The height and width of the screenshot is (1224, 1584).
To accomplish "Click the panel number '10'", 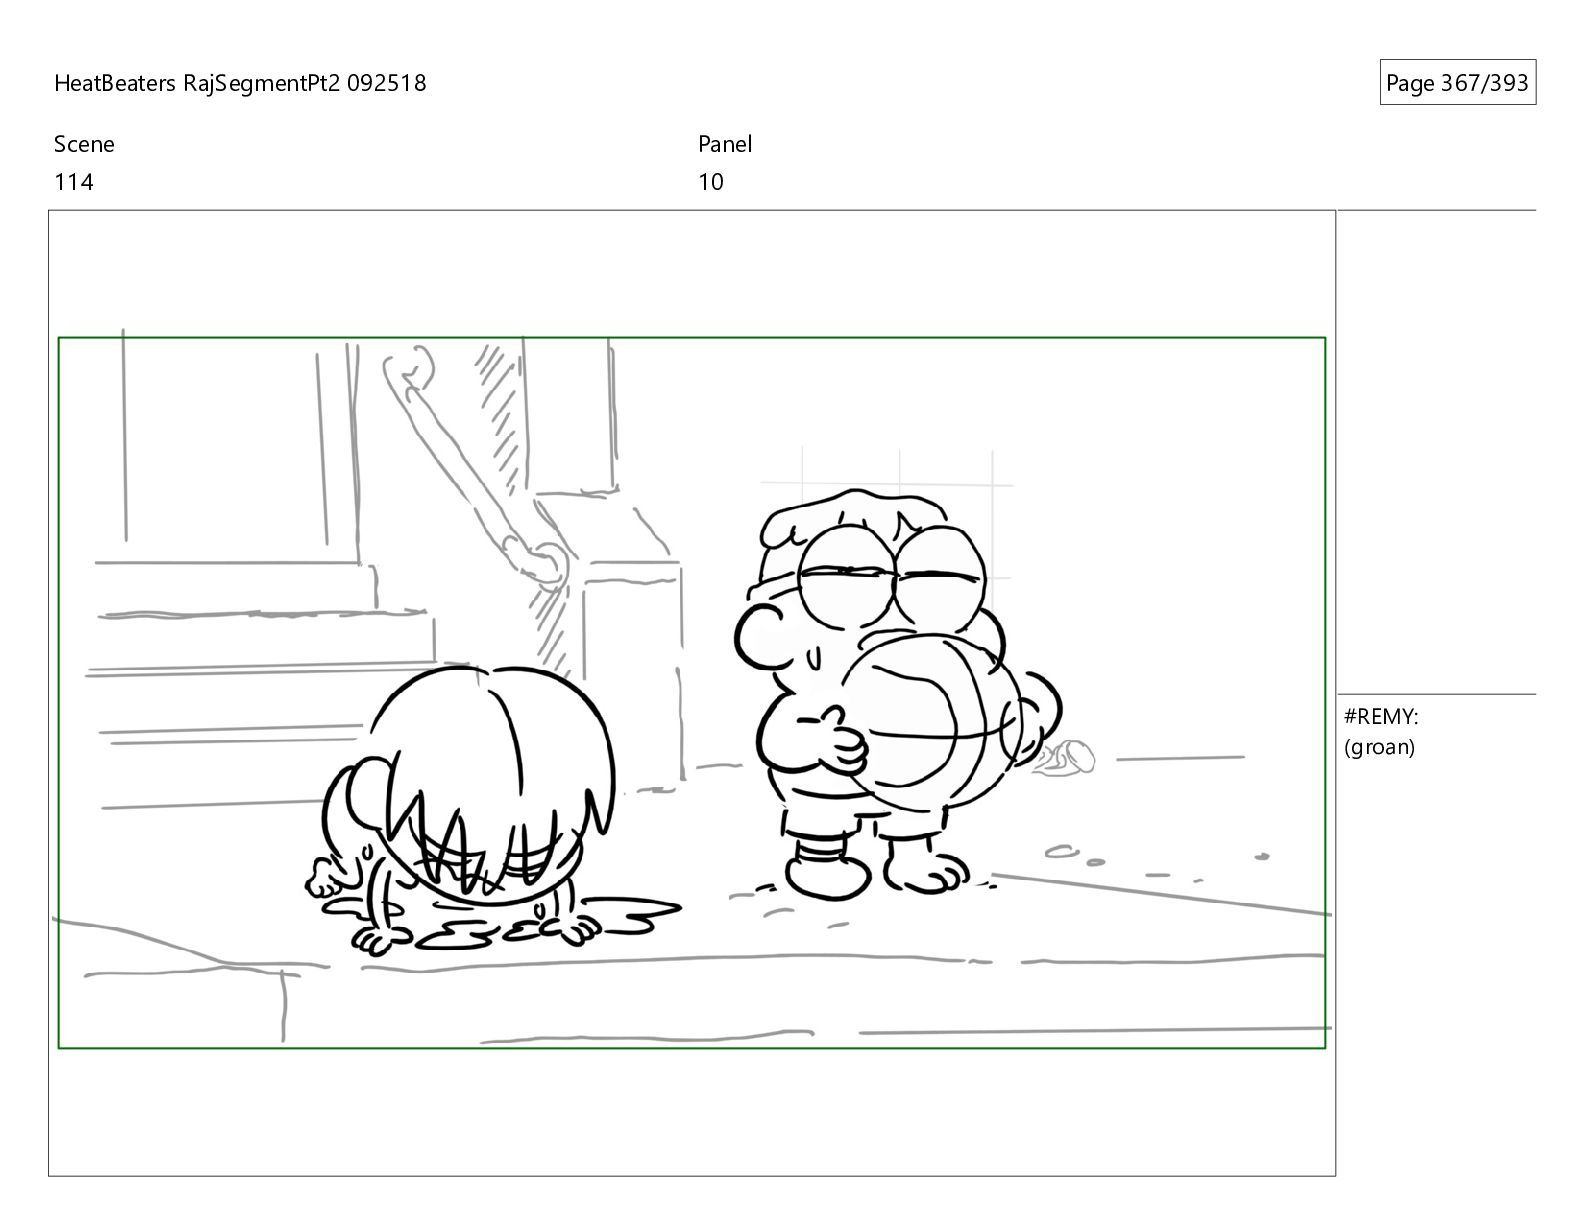I will pos(711,182).
